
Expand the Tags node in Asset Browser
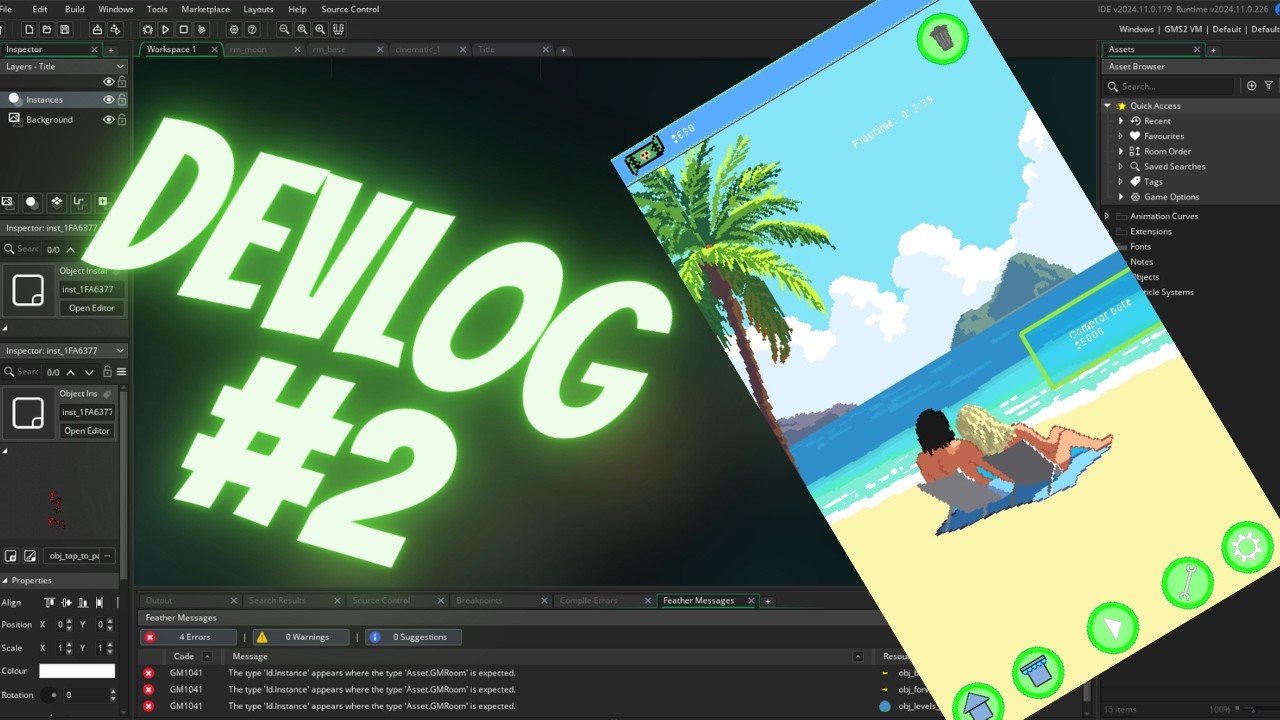coord(1121,182)
